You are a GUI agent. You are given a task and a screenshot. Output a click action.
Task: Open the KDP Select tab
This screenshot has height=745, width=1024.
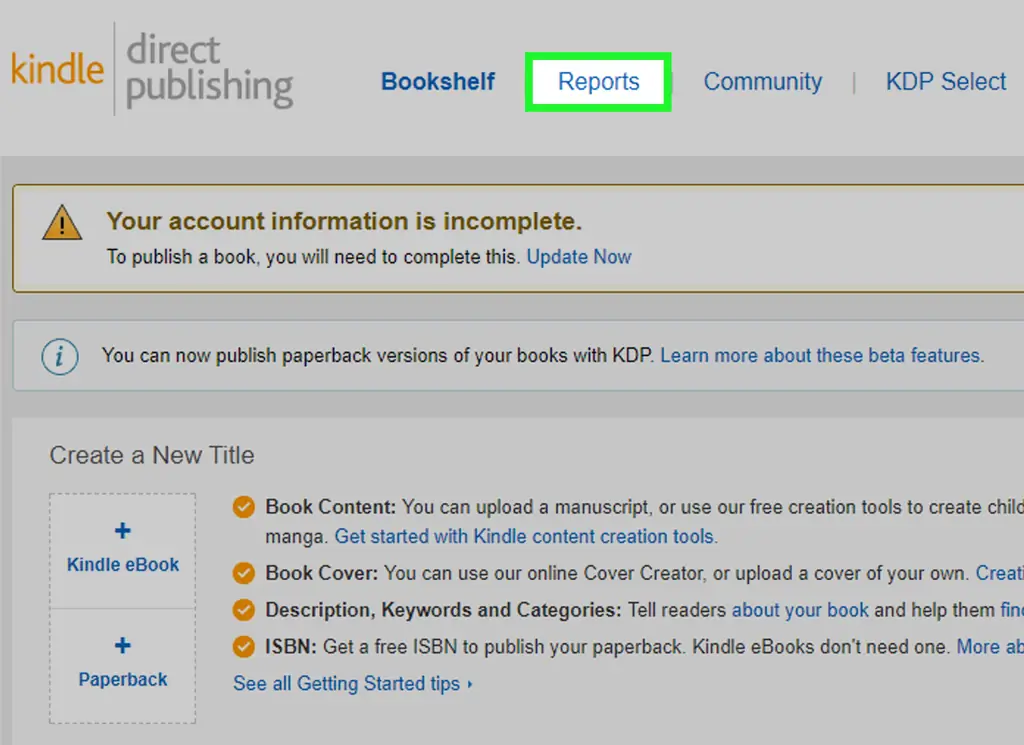[945, 82]
